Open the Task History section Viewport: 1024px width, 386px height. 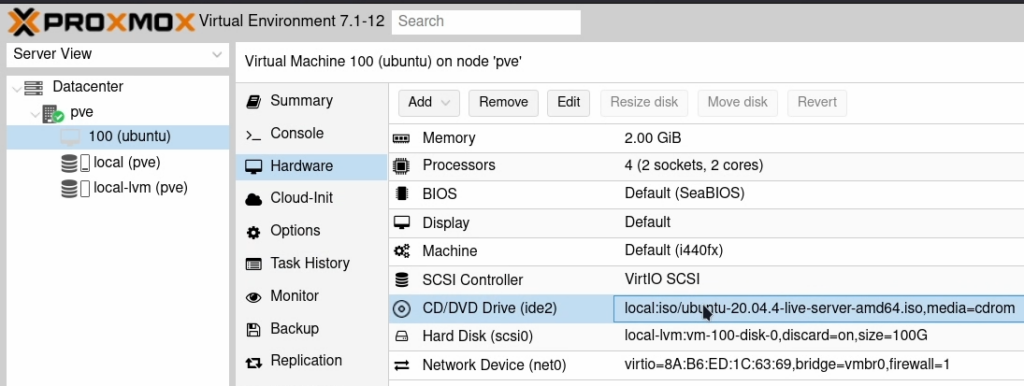tap(312, 264)
